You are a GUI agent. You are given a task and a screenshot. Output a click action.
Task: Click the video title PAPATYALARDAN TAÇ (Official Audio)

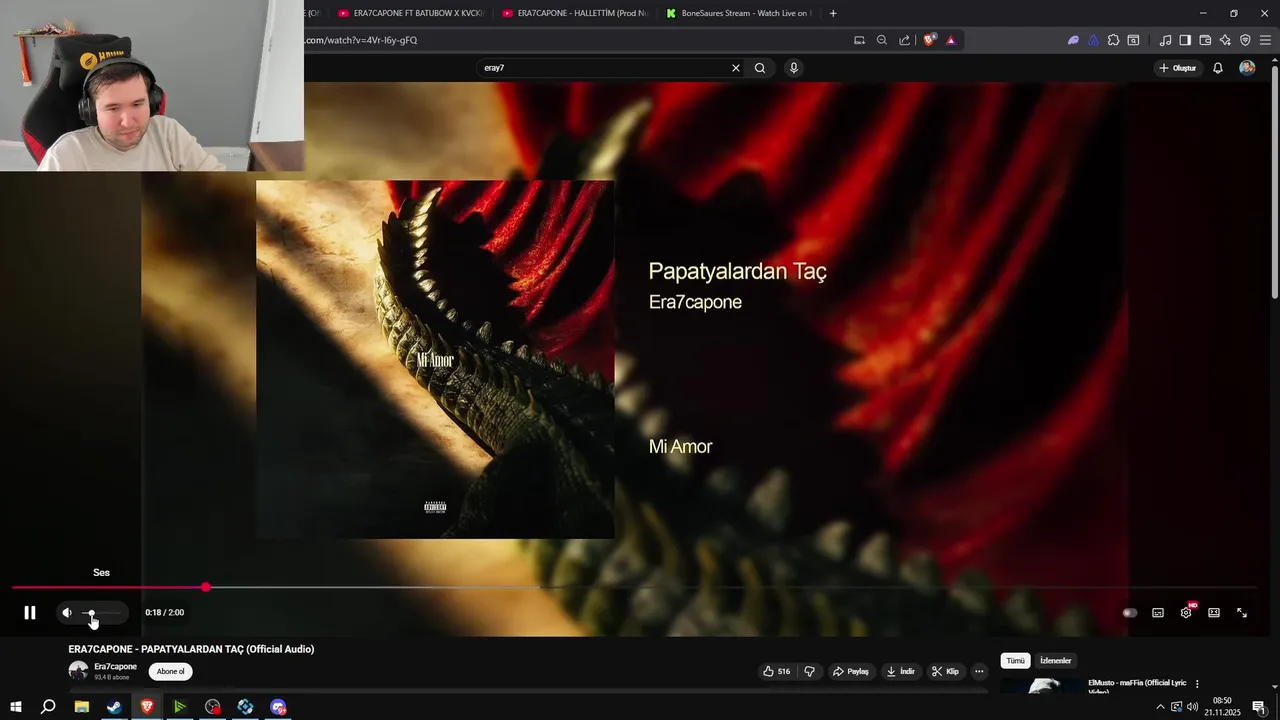tap(191, 649)
